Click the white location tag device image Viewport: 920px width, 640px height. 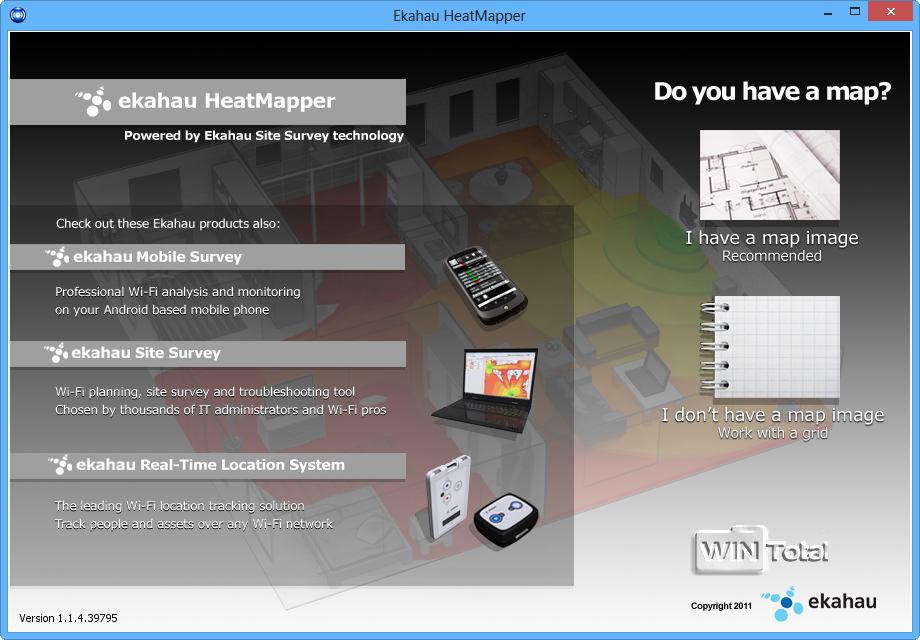[448, 497]
